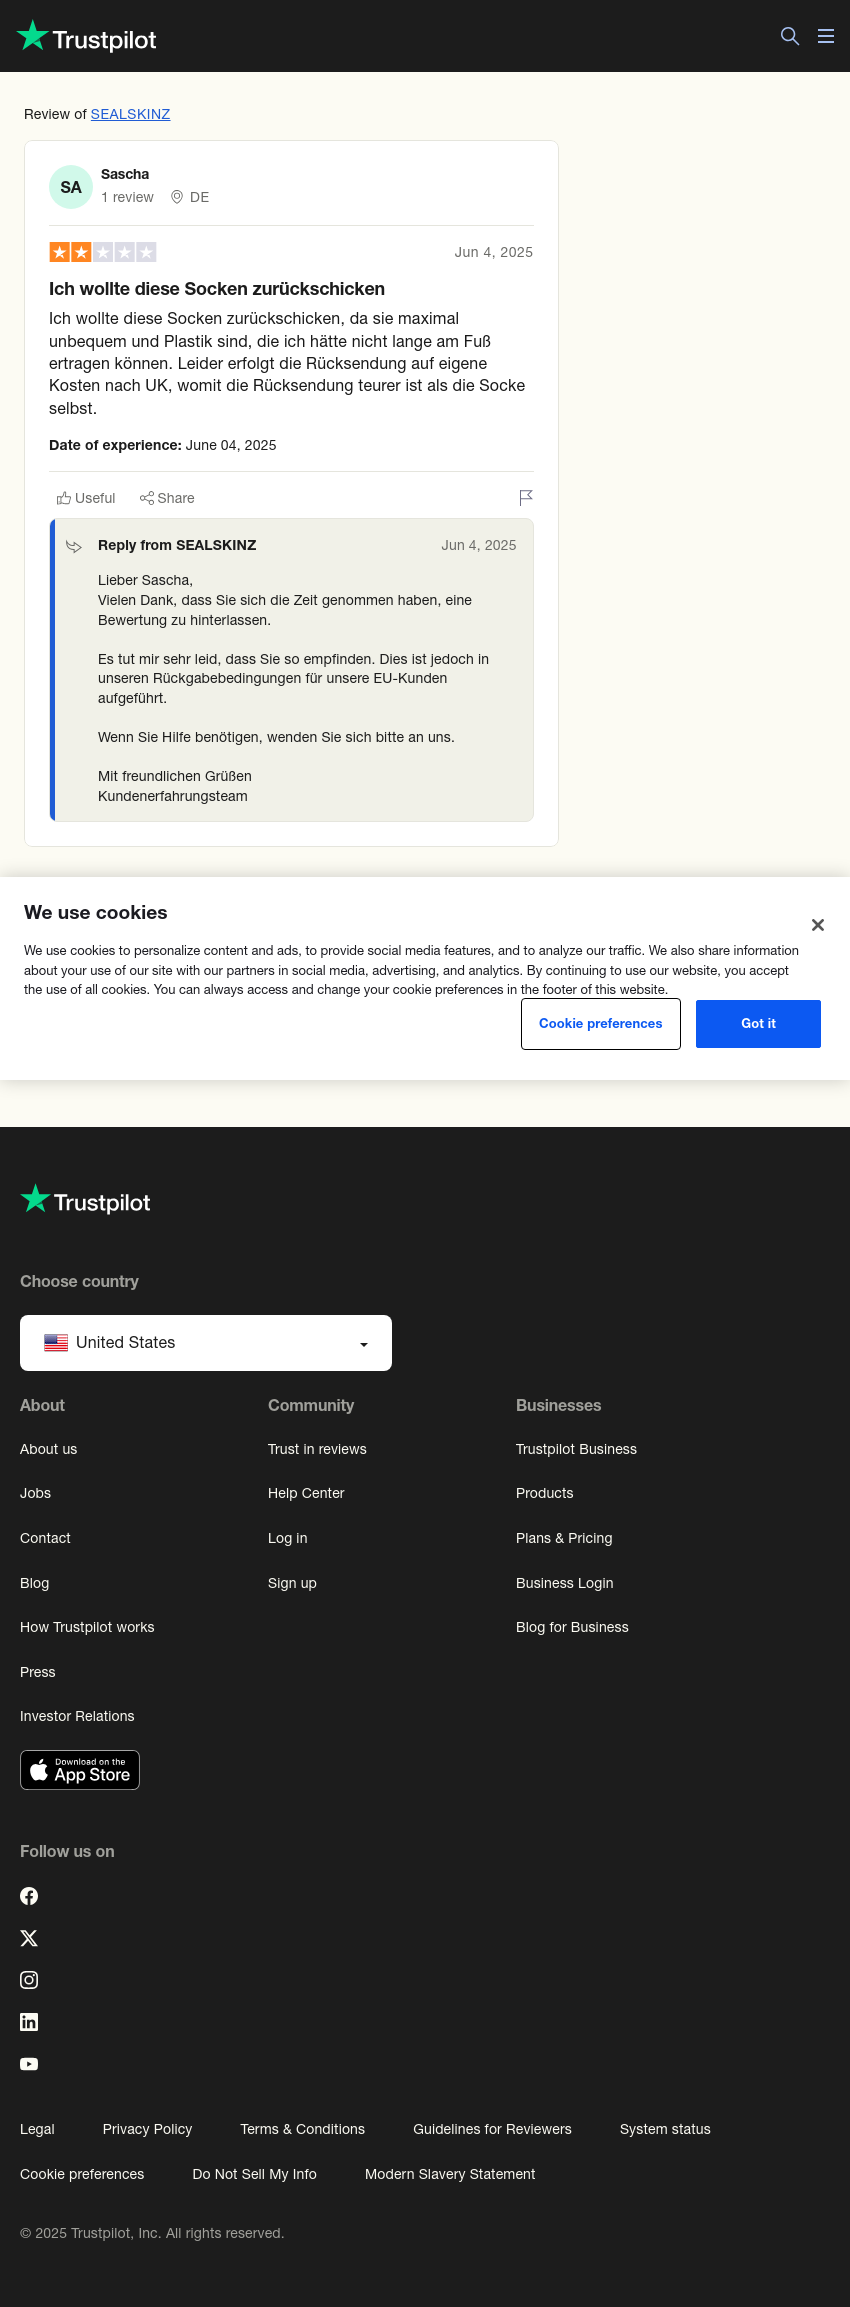Open the search icon in header

pos(790,36)
